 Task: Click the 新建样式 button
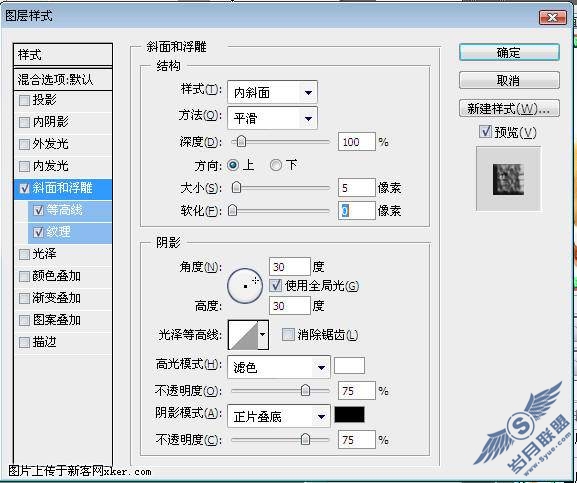[509, 109]
